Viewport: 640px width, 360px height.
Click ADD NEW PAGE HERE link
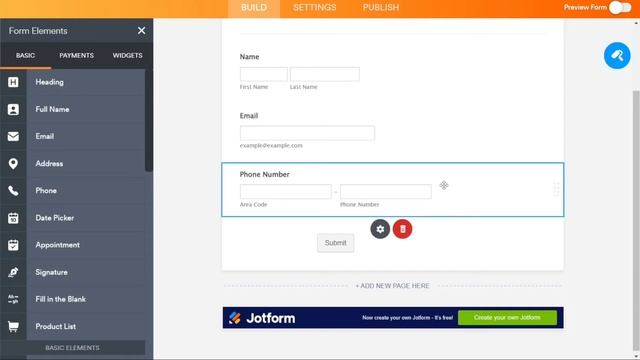click(392, 286)
